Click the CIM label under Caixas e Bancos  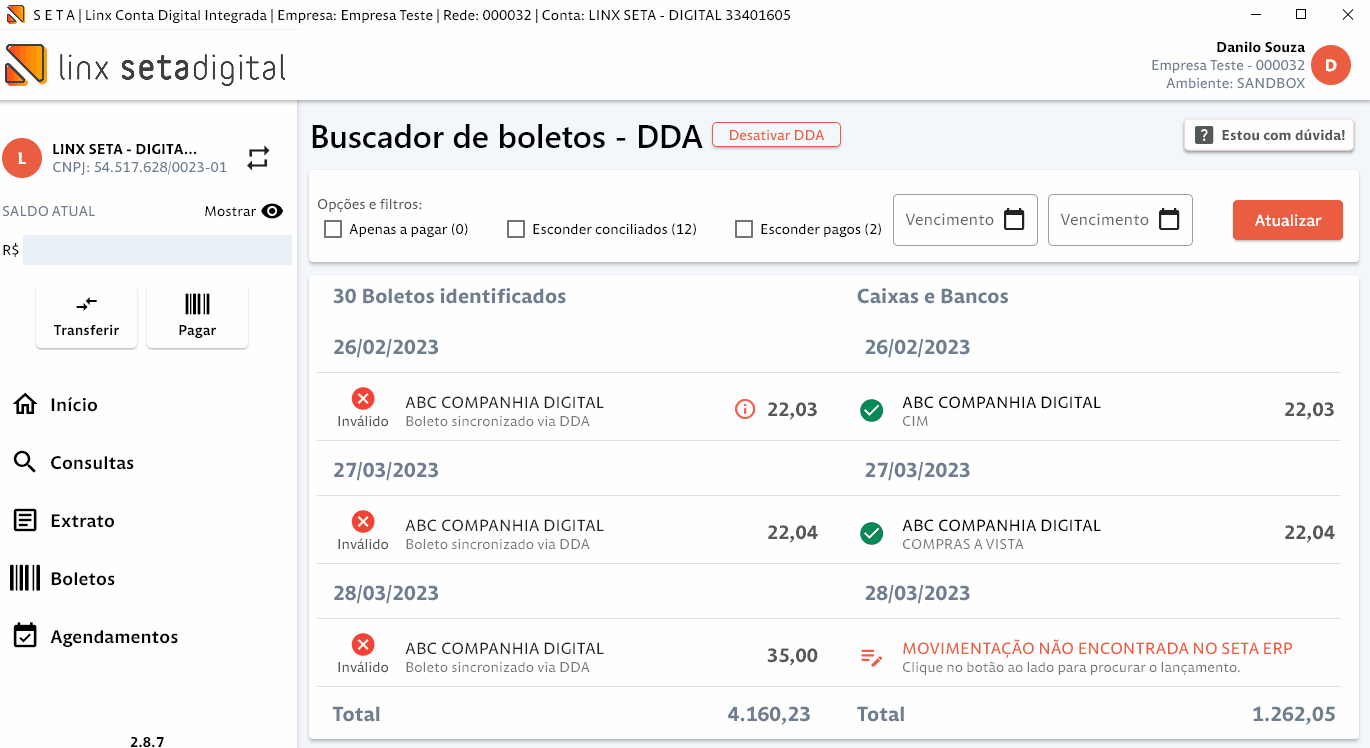click(915, 421)
